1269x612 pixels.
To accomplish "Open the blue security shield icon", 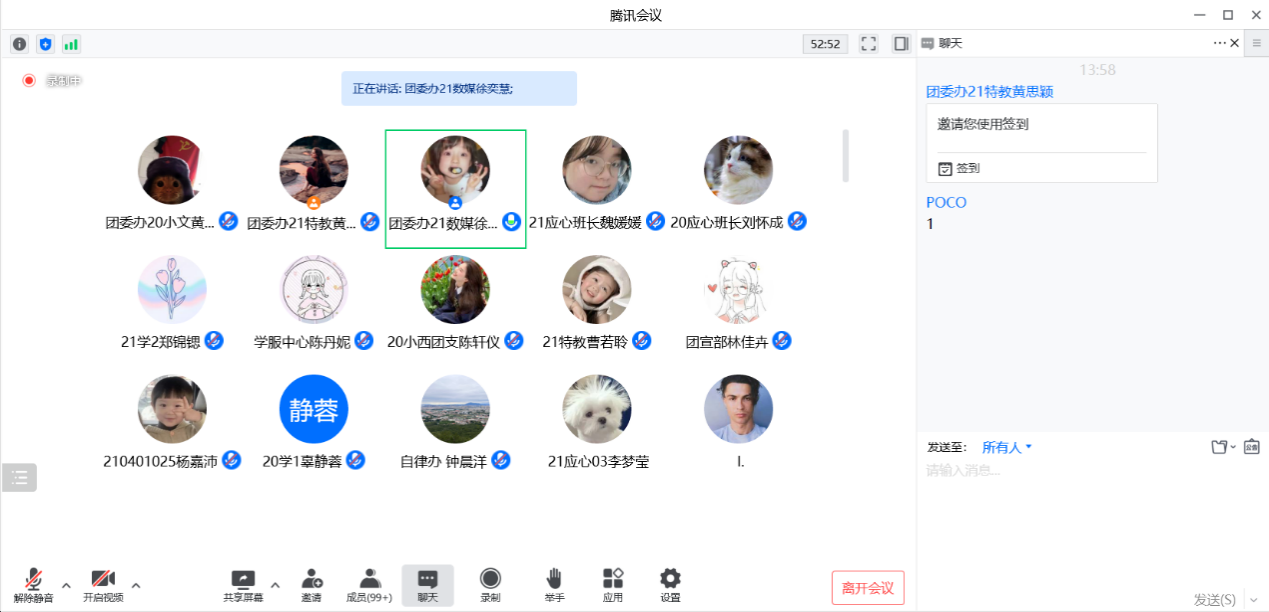I will click(x=45, y=44).
